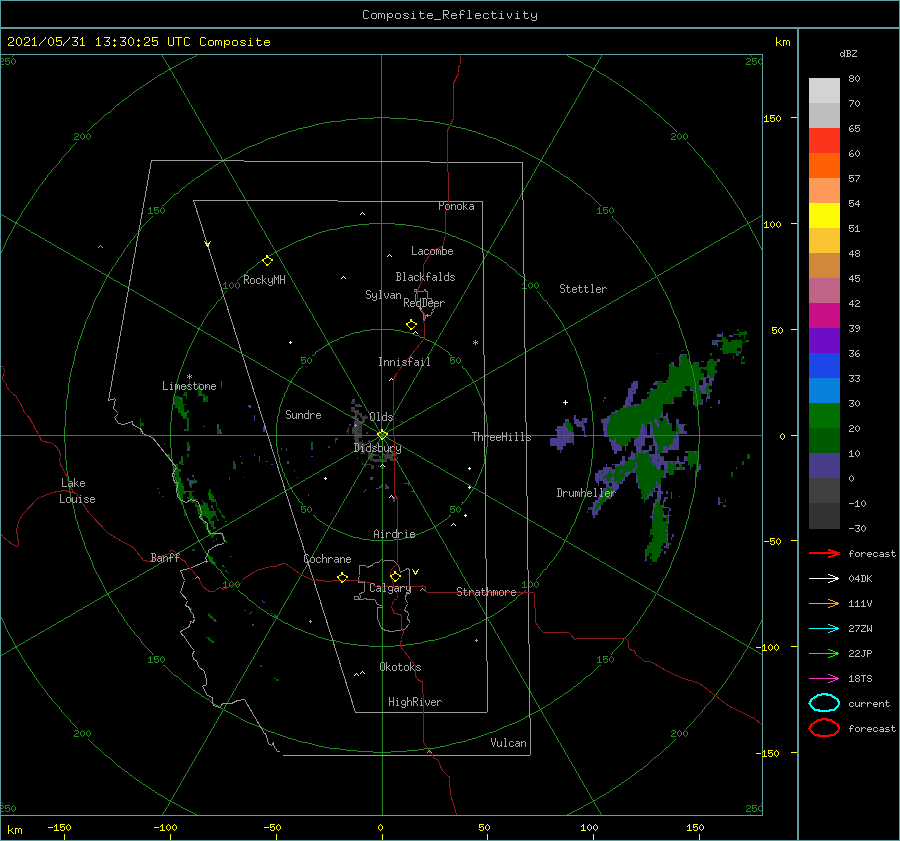Select the Drumheller label
This screenshot has height=841, width=900.
[585, 493]
